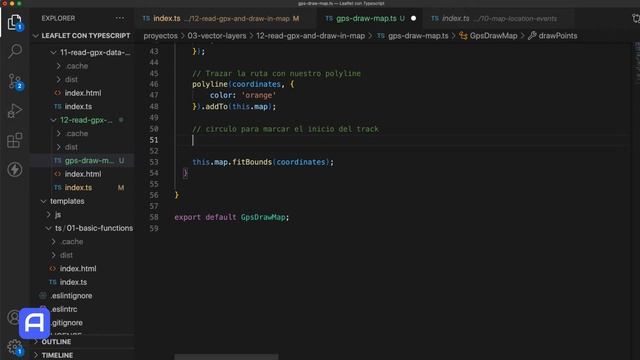Open modified index.ts marked M
The height and width of the screenshot is (360, 640).
(78, 187)
